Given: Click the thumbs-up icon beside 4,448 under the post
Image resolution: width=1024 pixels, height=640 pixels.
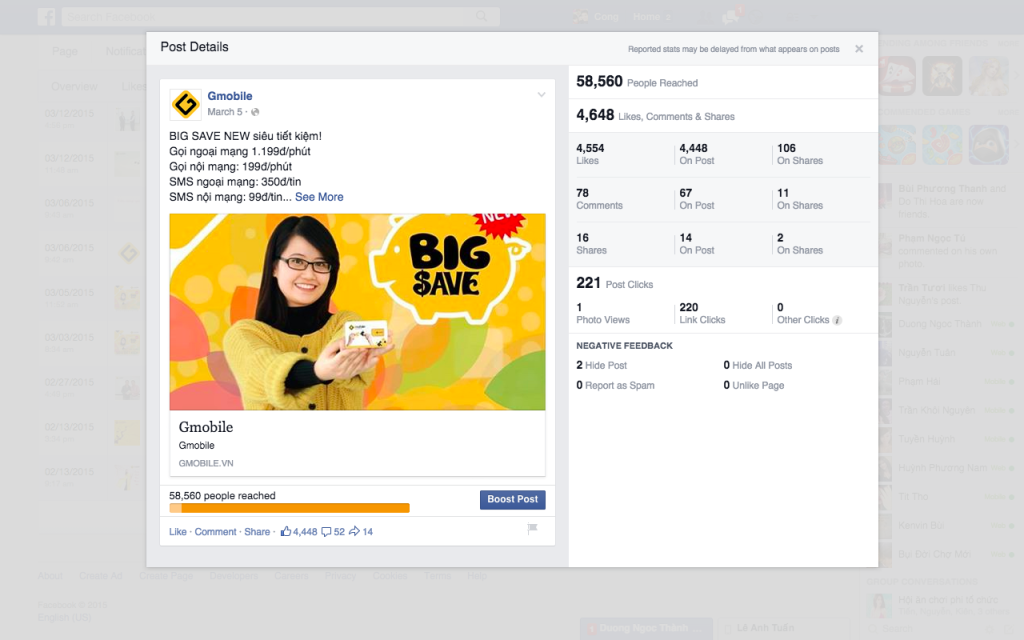Looking at the screenshot, I should coord(285,532).
